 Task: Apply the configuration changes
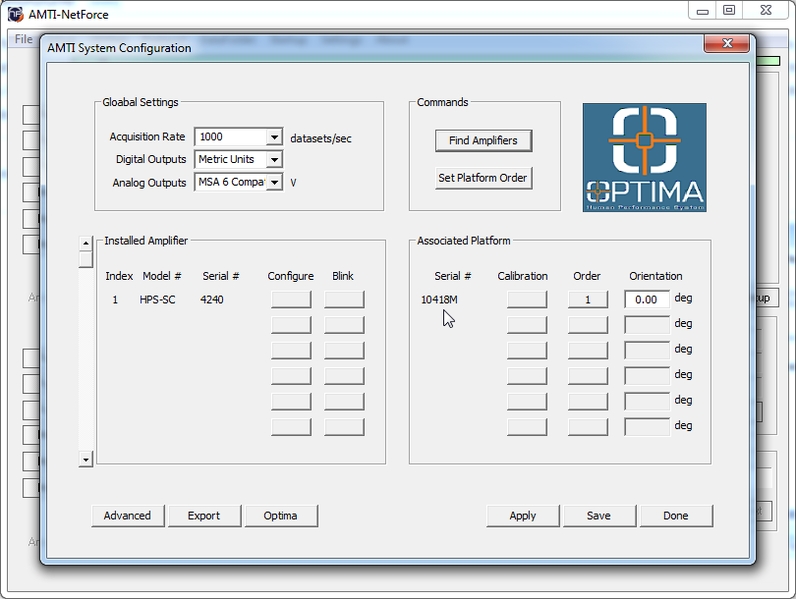(522, 516)
